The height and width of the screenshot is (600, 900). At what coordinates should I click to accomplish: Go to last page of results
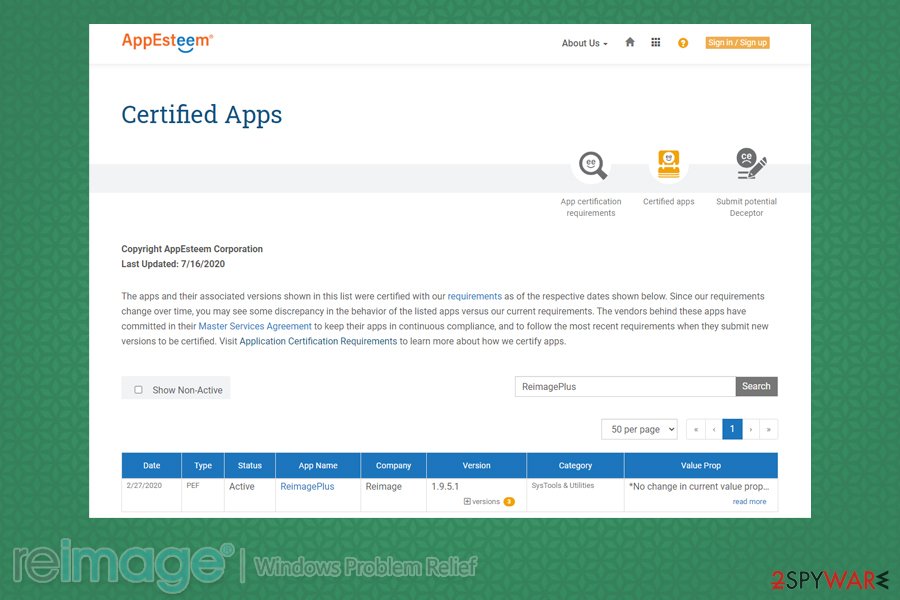coord(769,429)
